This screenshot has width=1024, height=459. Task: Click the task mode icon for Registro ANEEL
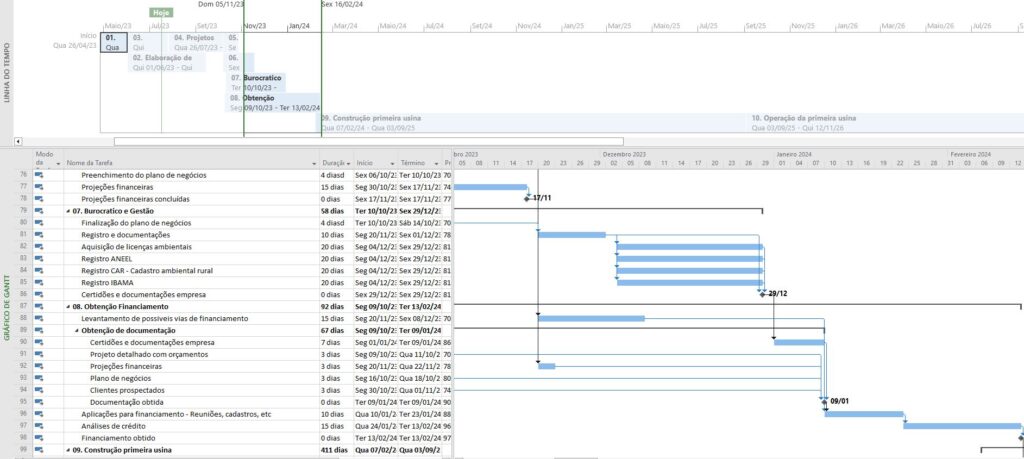click(x=40, y=258)
